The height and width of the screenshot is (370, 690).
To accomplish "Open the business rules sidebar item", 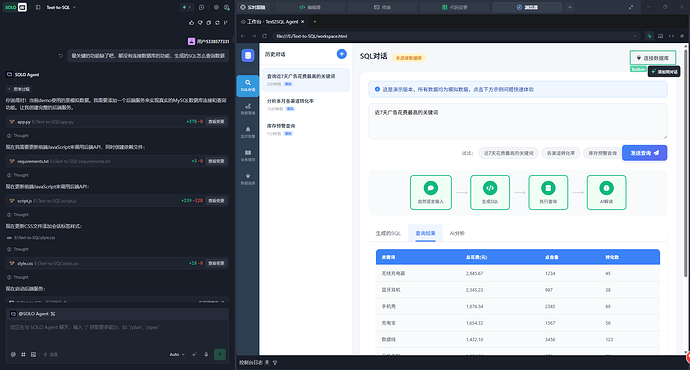I will coord(248,156).
